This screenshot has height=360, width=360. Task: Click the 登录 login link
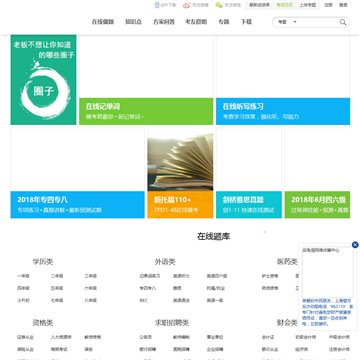point(343,5)
